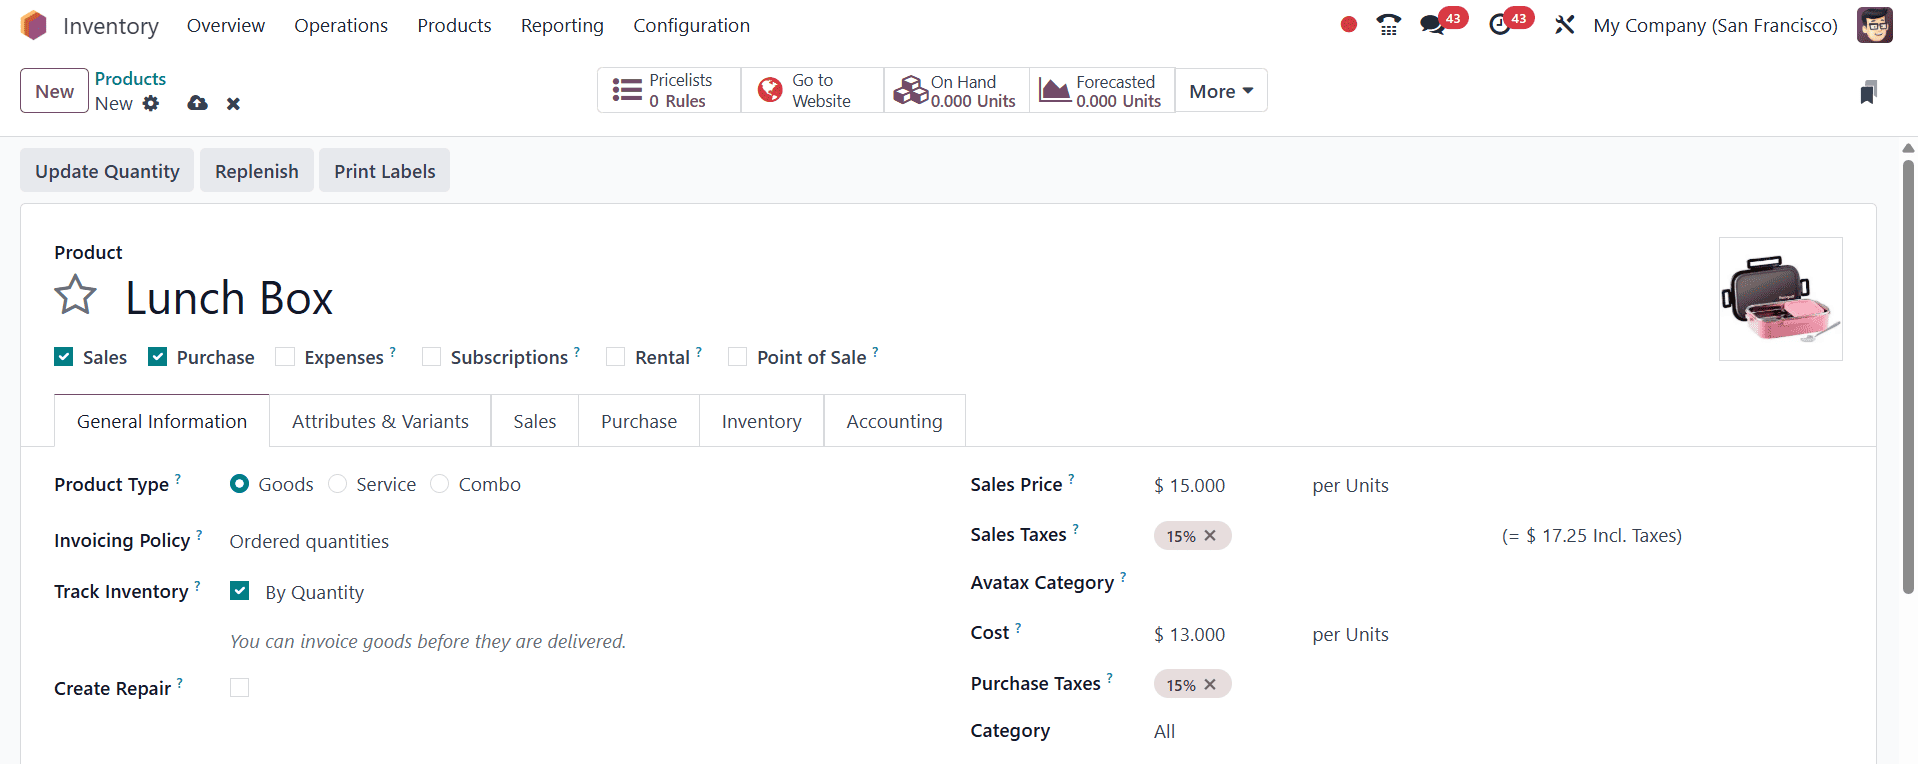Click the red recording status dot

pyautogui.click(x=1348, y=25)
